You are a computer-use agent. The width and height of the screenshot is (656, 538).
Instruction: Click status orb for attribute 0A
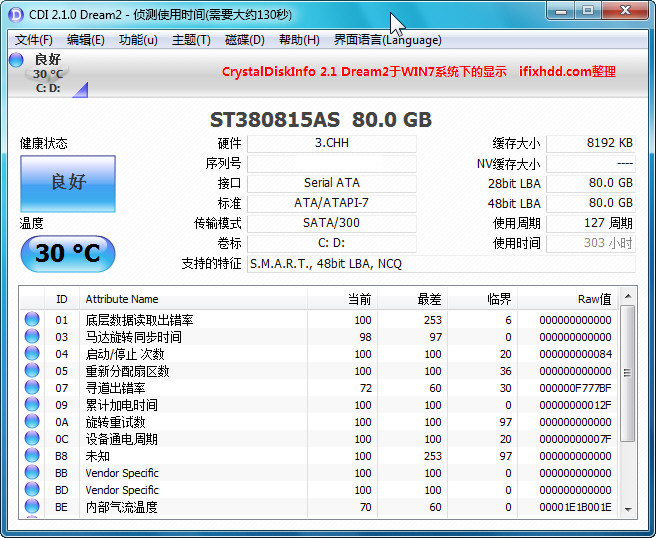tap(32, 422)
